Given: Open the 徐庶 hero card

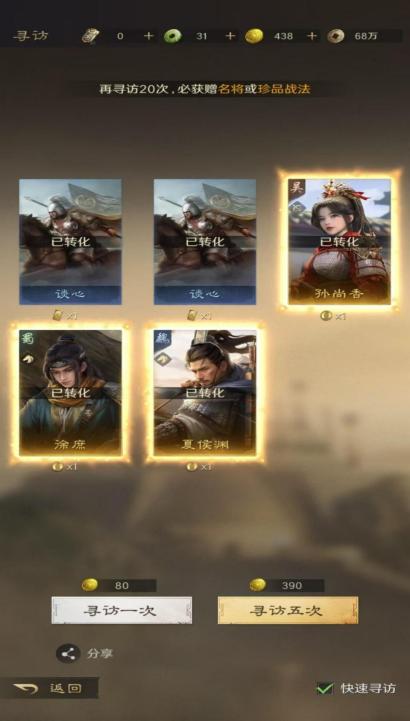Looking at the screenshot, I should 70,393.
